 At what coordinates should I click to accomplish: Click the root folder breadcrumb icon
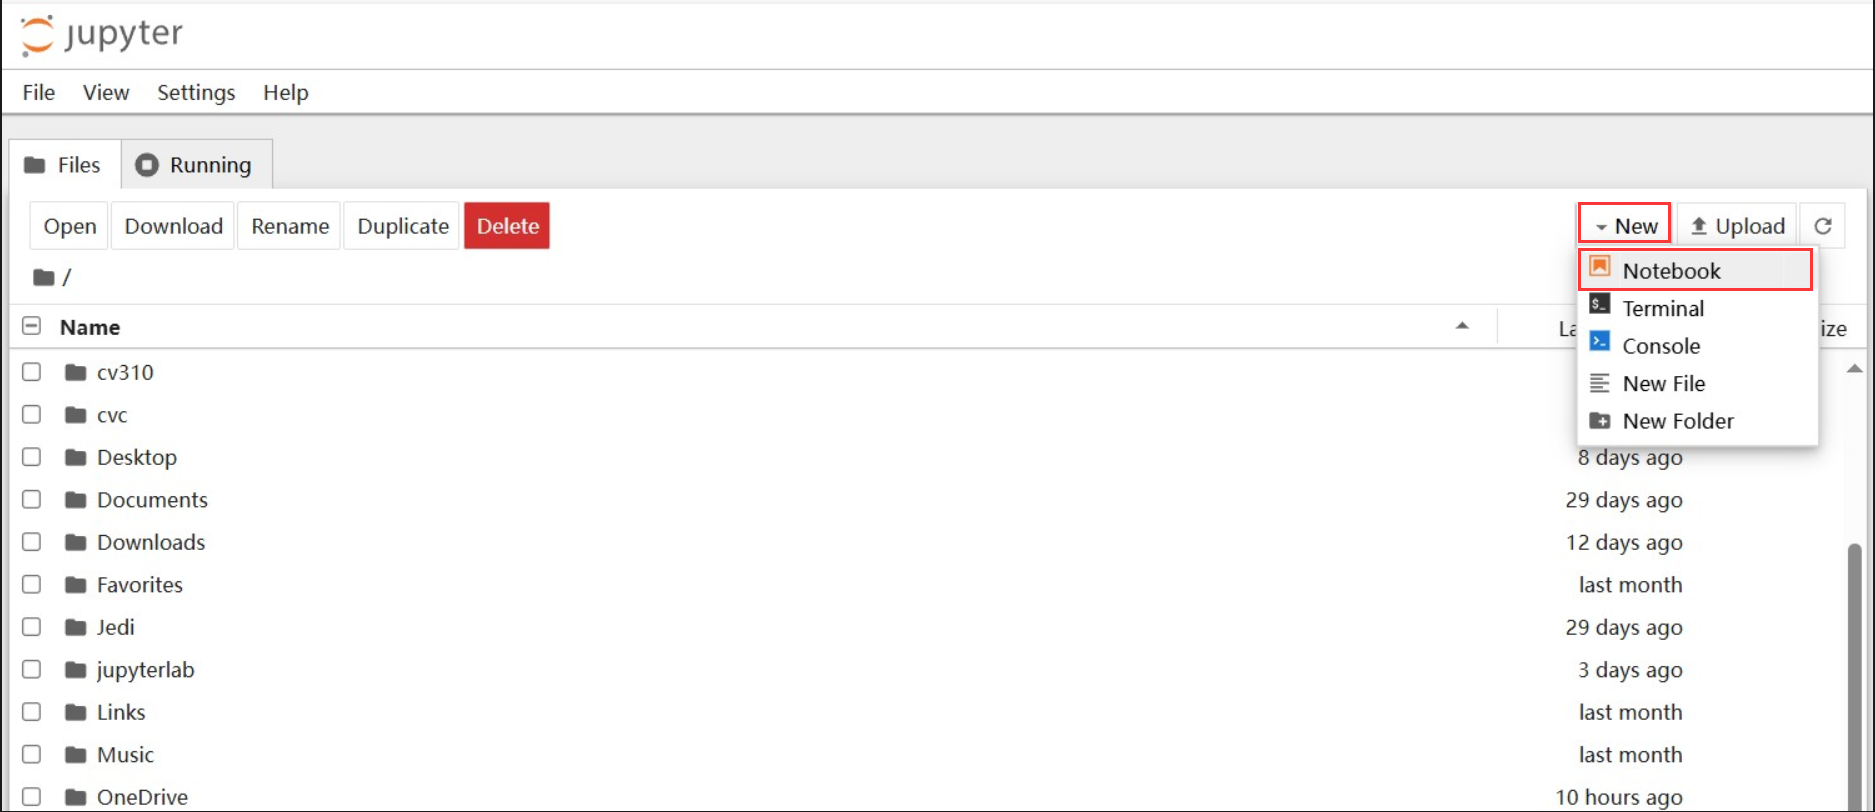[x=43, y=277]
